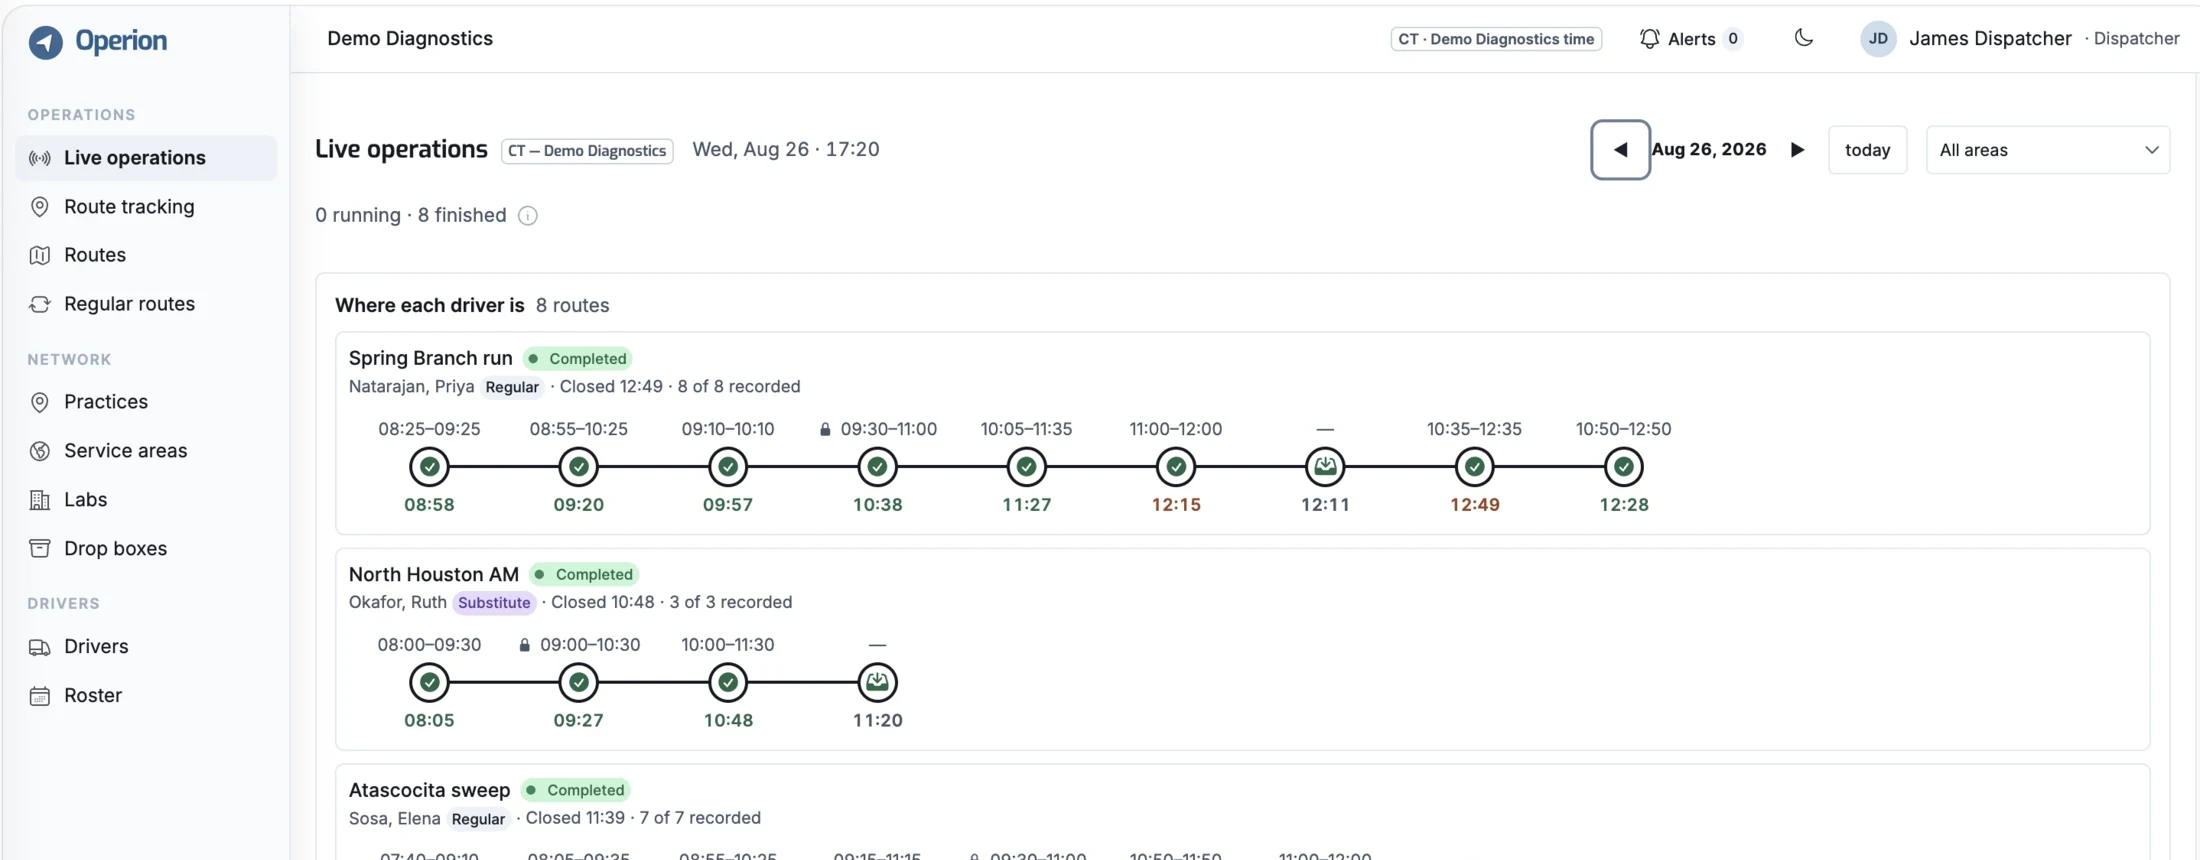Open Drivers in the sidebar
Image resolution: width=2200 pixels, height=860 pixels.
coord(146,647)
